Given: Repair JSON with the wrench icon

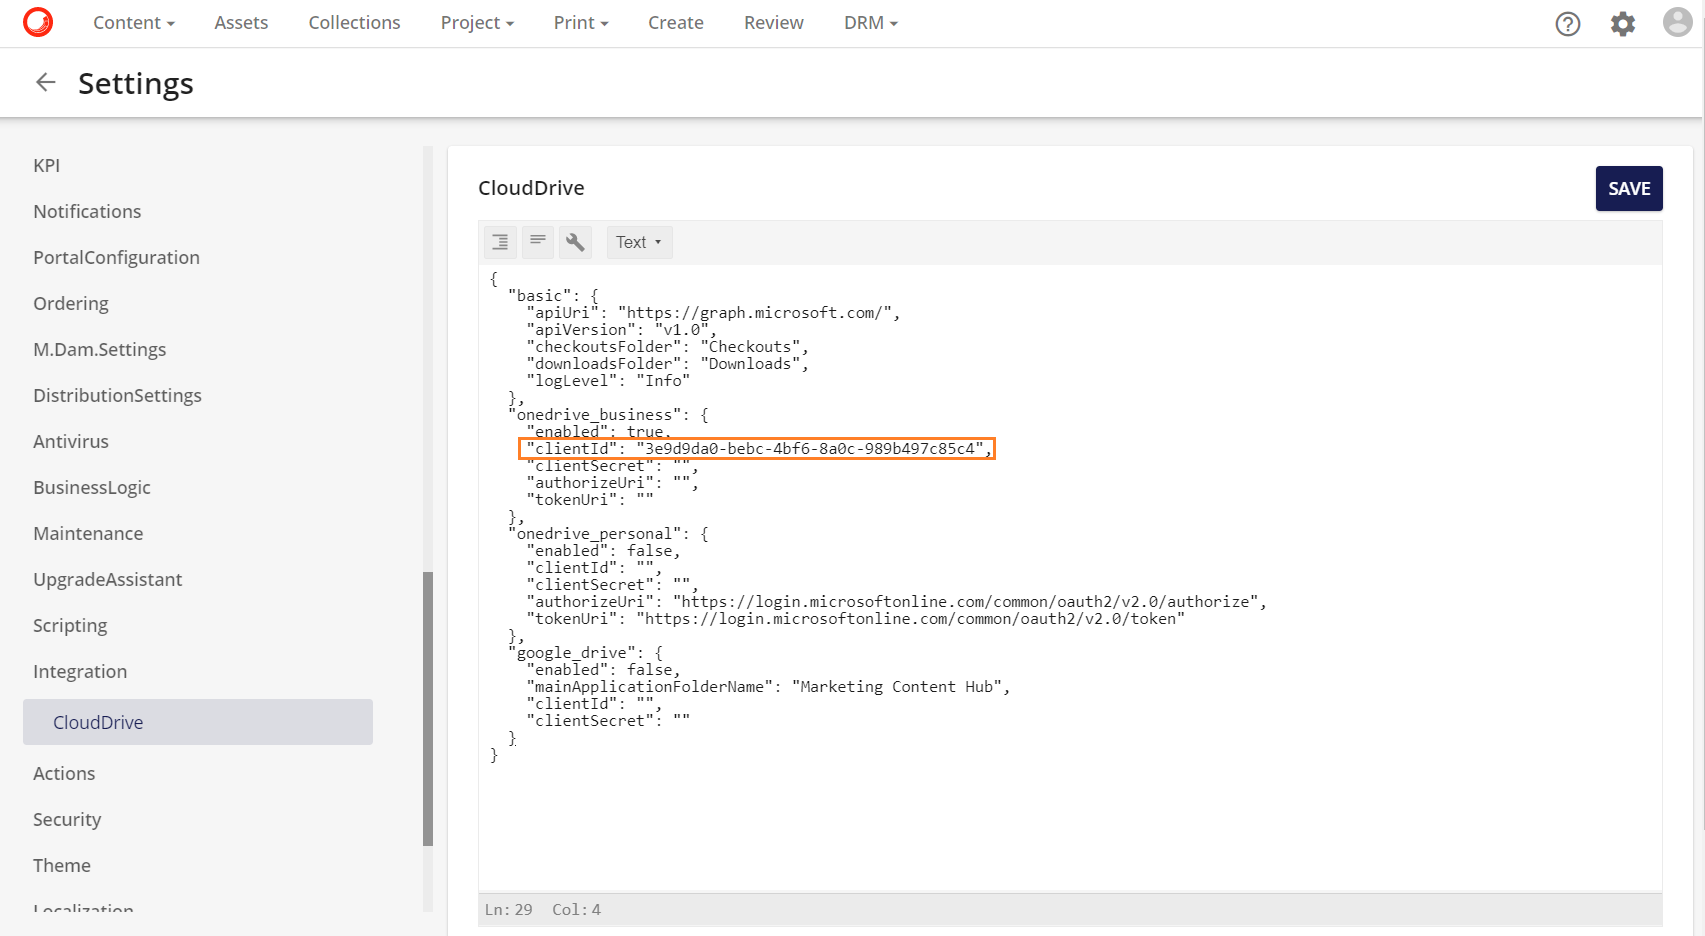Looking at the screenshot, I should [575, 242].
